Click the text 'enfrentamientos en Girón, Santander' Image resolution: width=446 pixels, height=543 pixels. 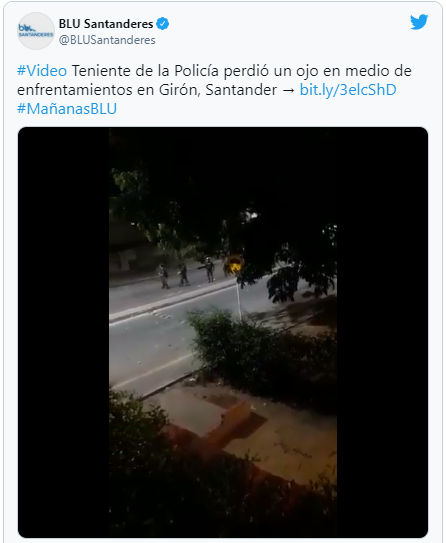point(147,90)
